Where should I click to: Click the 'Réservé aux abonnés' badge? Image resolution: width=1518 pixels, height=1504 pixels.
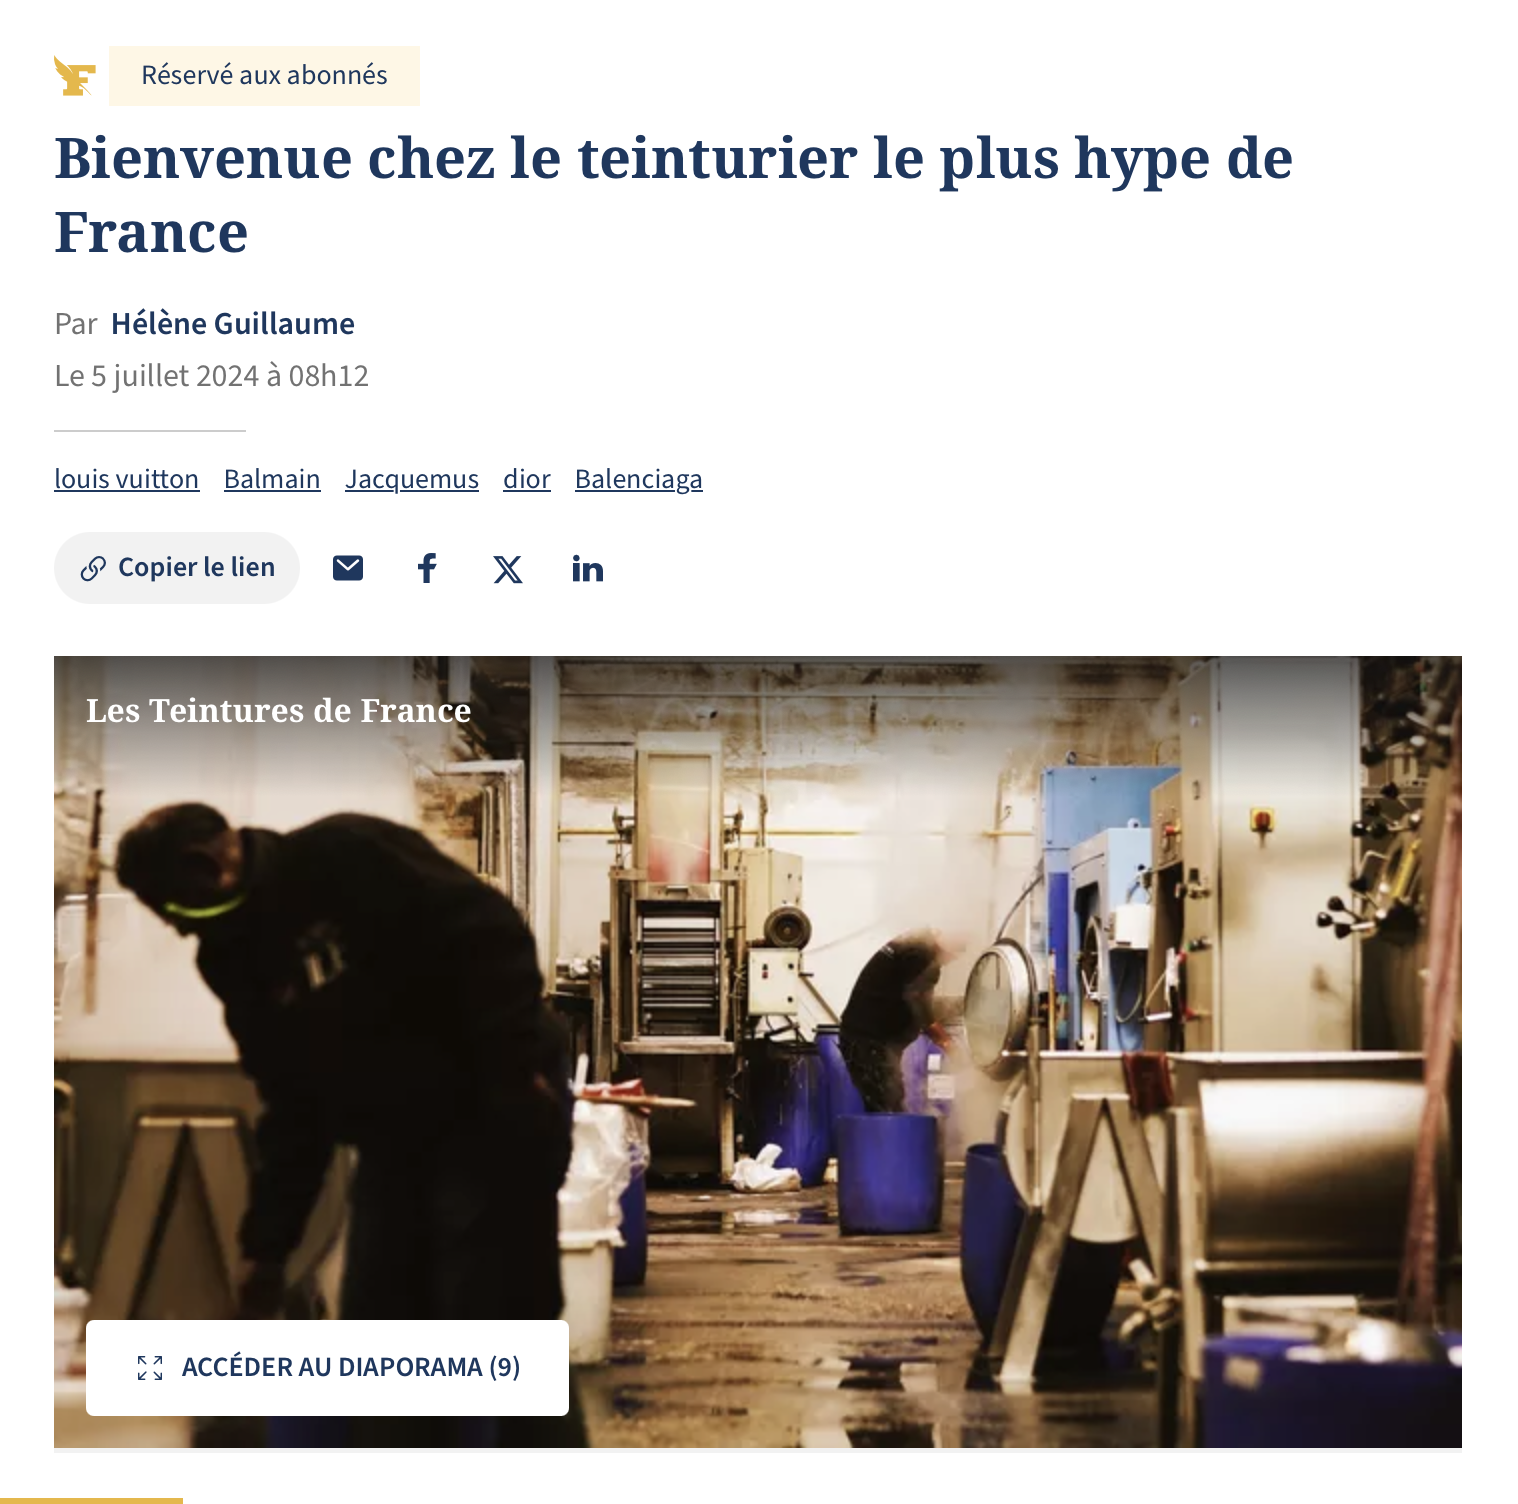click(x=264, y=75)
